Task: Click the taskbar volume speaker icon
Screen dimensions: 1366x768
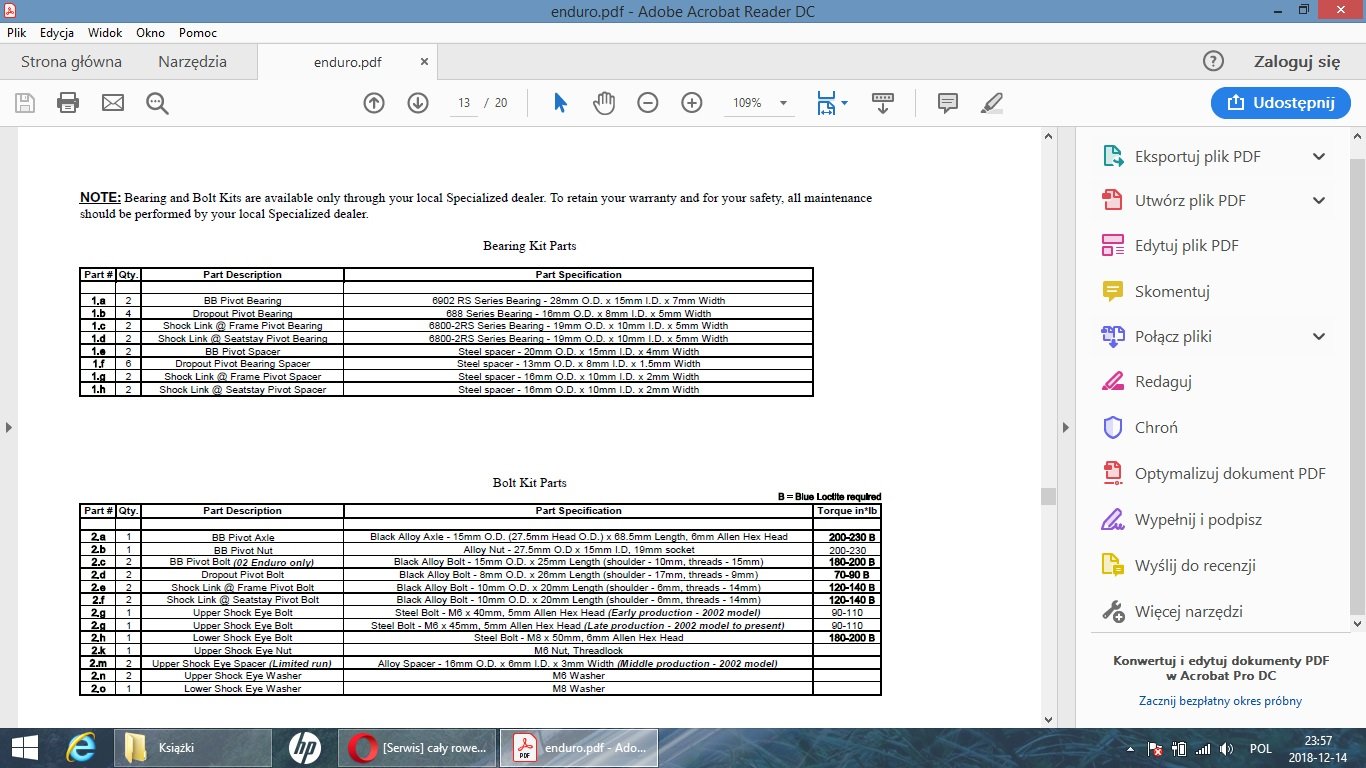Action: [1224, 748]
